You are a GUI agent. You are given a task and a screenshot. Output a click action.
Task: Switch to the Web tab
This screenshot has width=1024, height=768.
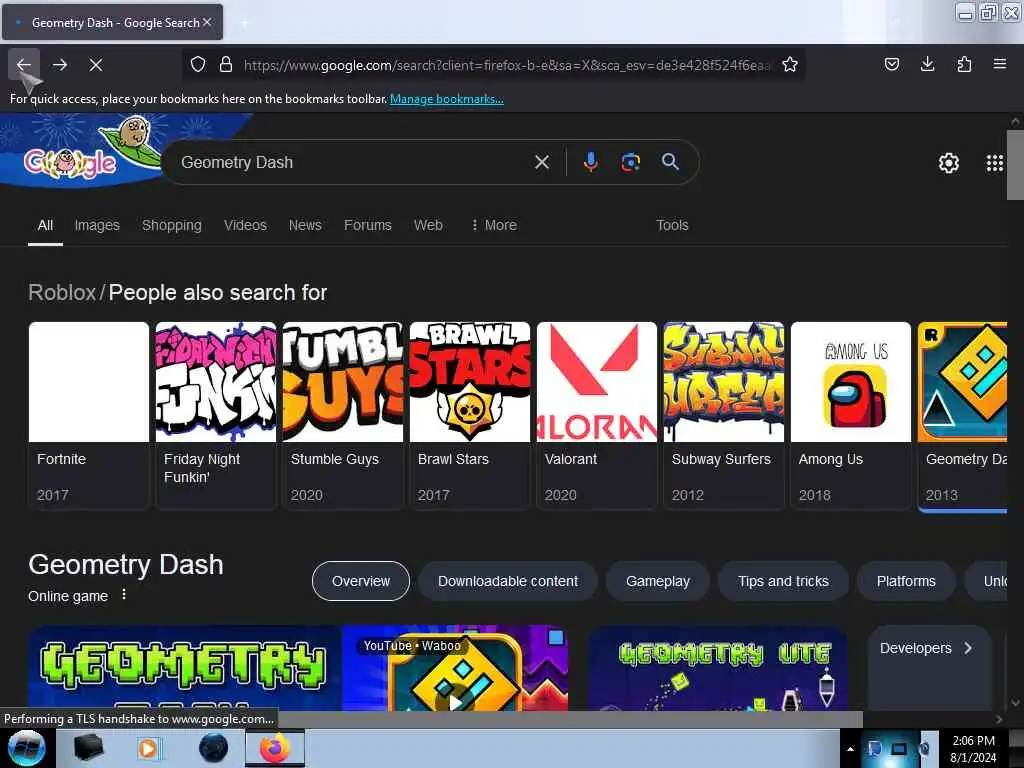pyautogui.click(x=428, y=225)
